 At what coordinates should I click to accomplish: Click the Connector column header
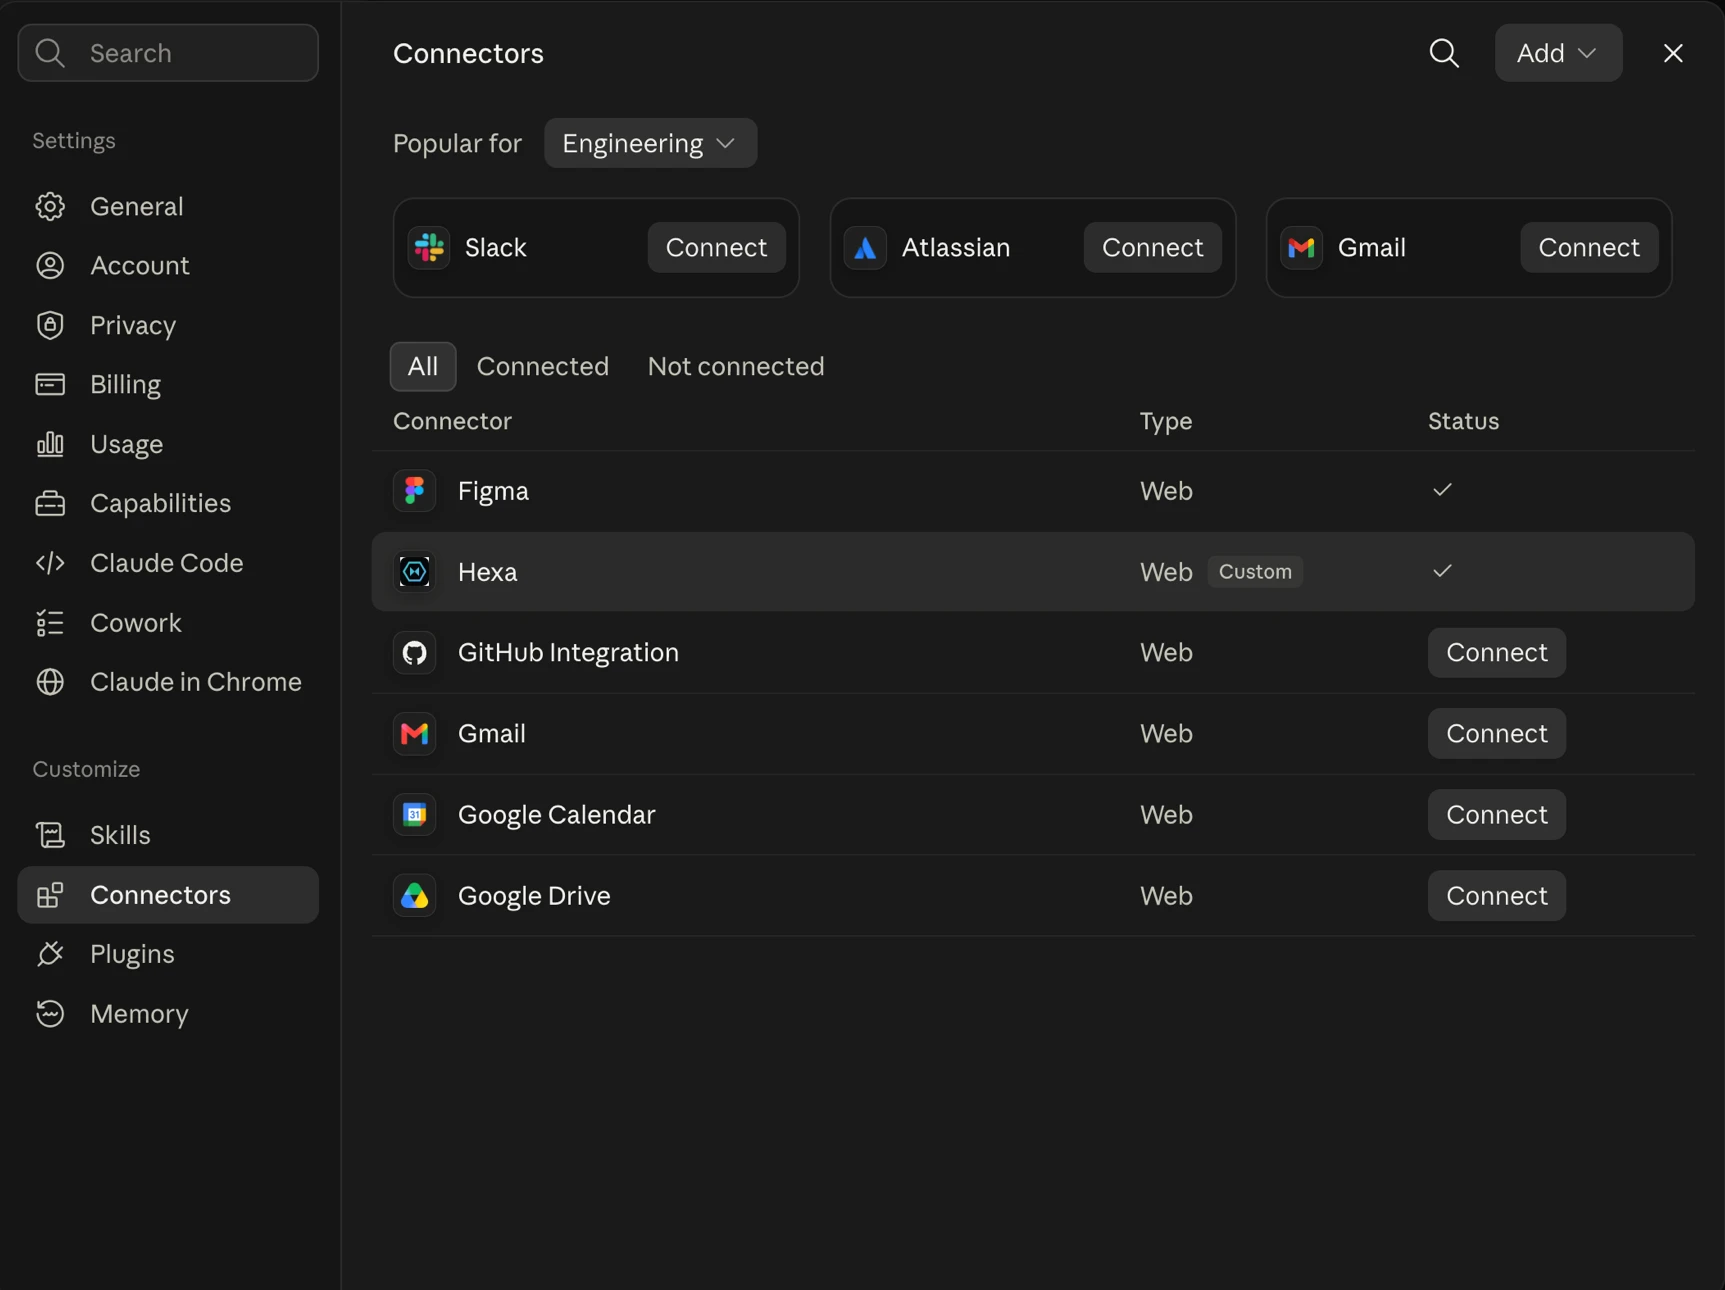click(452, 421)
